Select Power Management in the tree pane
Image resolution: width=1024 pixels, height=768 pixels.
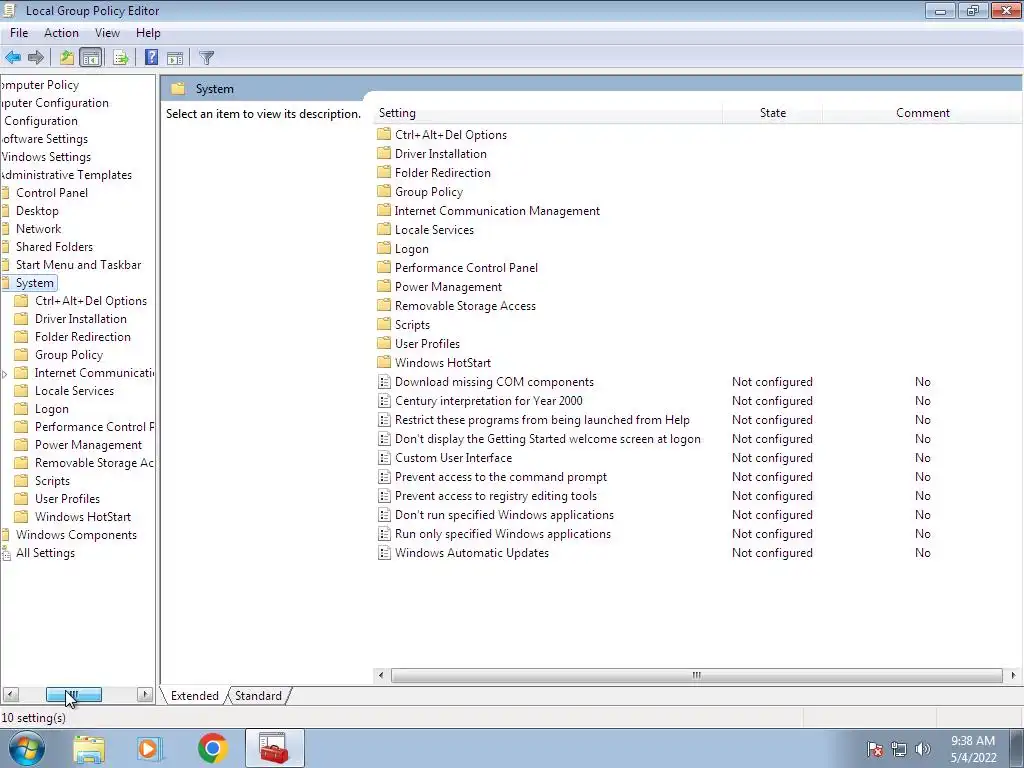coord(88,445)
